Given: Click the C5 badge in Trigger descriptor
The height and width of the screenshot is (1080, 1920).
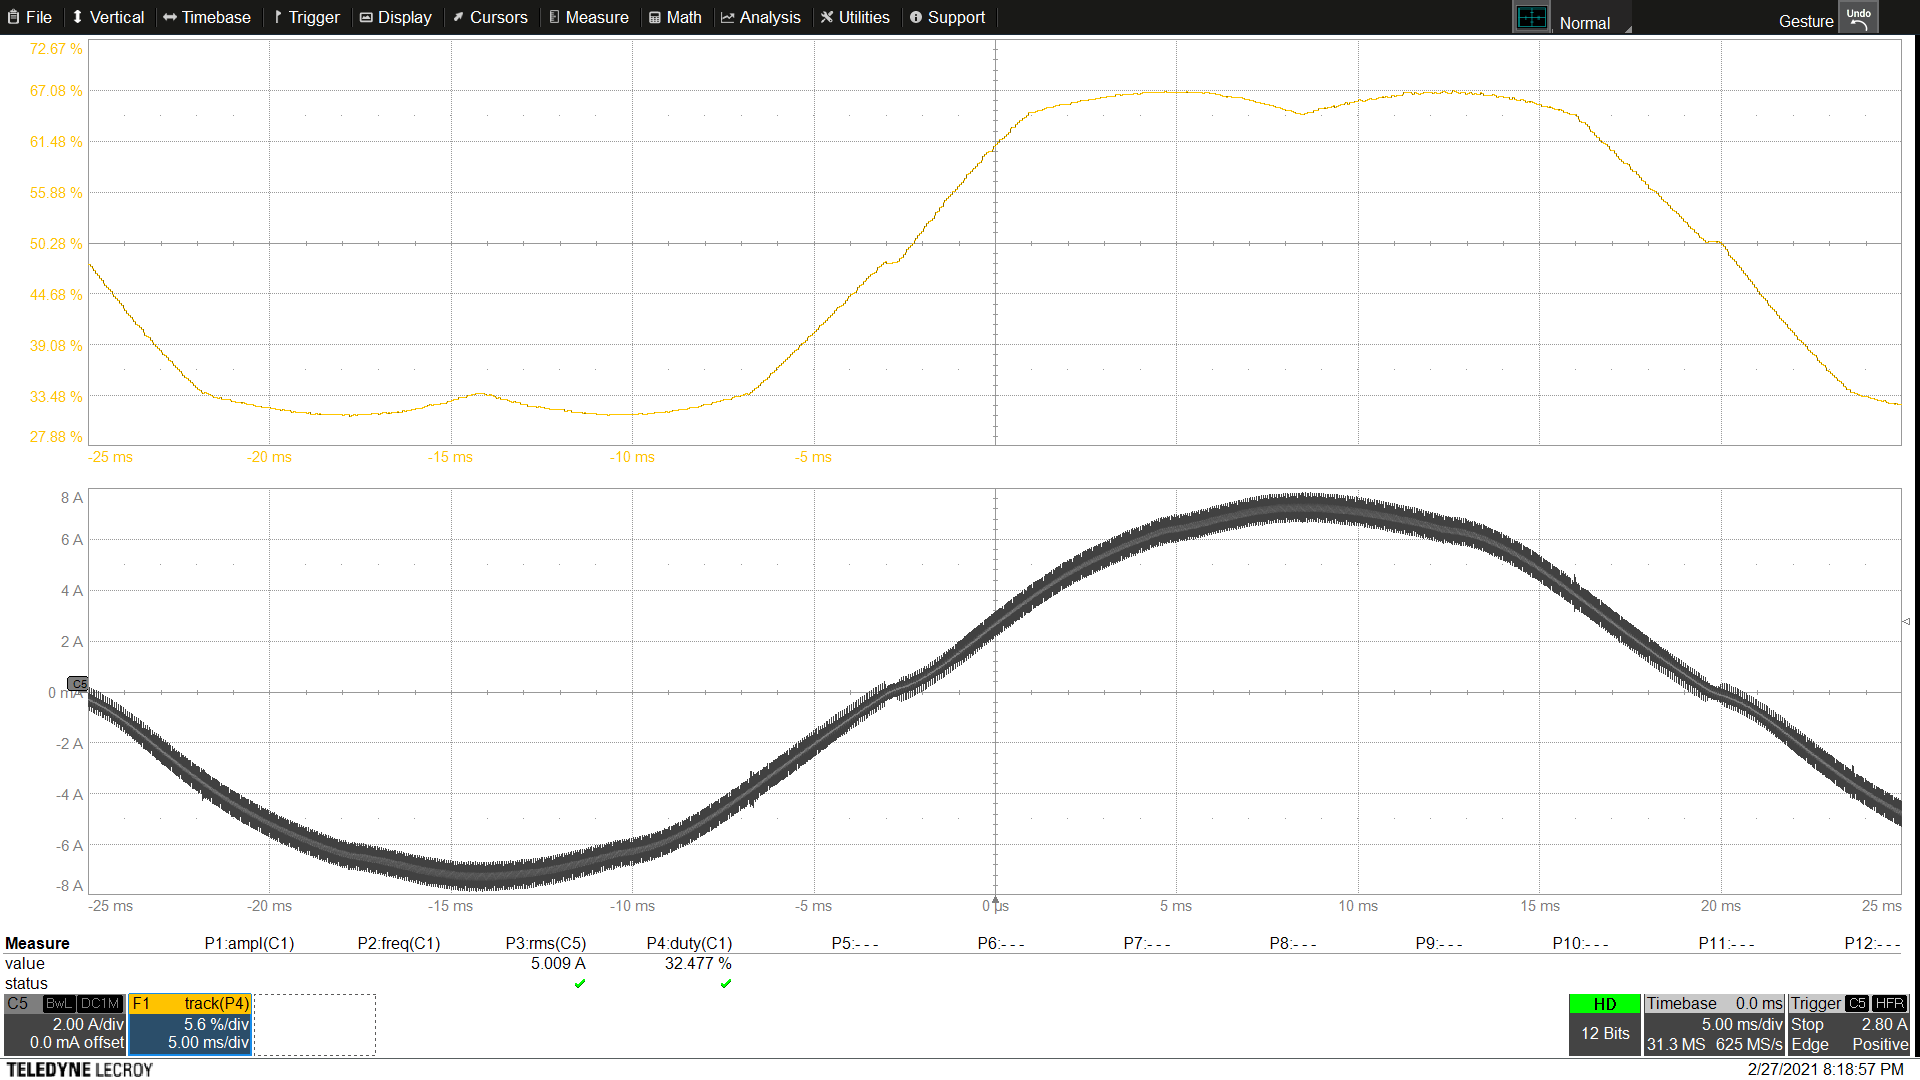Looking at the screenshot, I should [x=1857, y=1003].
